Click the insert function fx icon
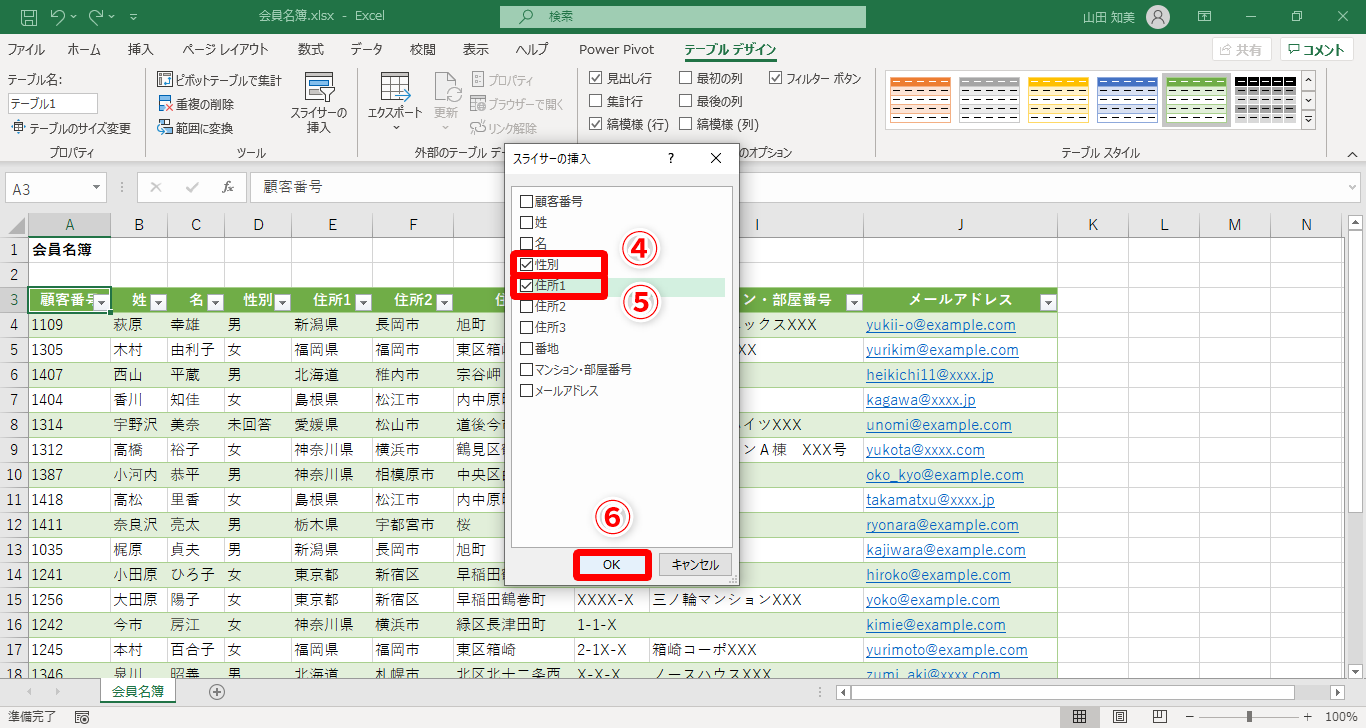 [x=228, y=187]
